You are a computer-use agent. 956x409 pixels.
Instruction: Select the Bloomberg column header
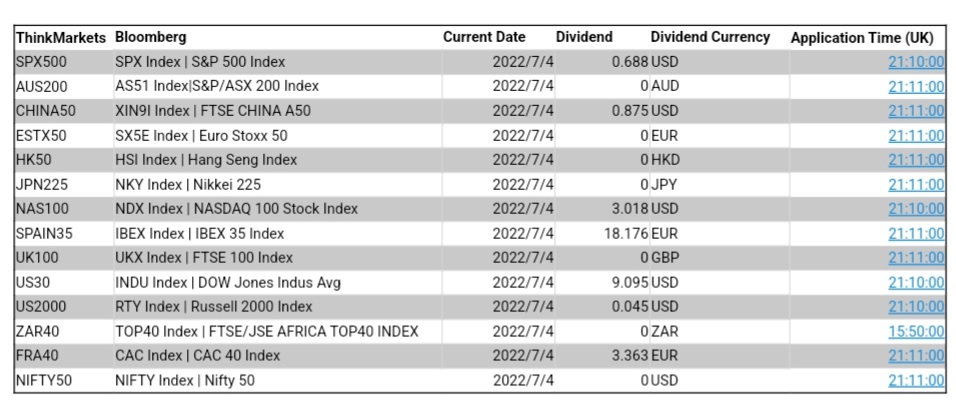tap(150, 38)
